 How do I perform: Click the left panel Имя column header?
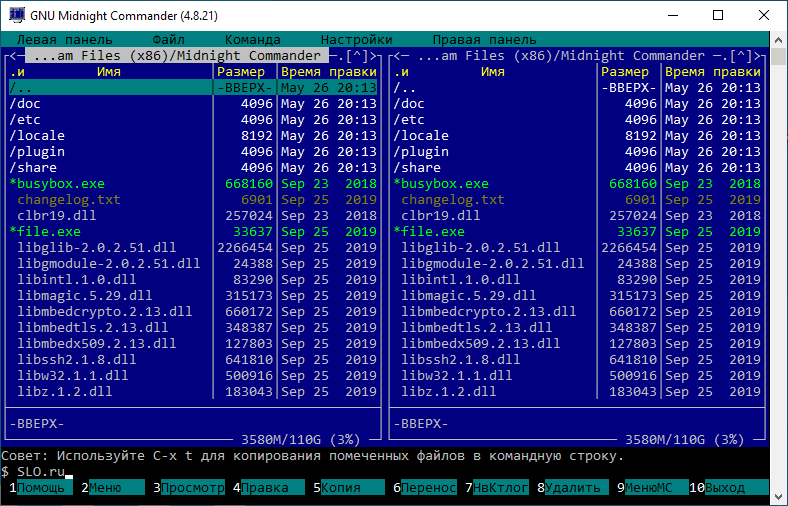[x=109, y=72]
